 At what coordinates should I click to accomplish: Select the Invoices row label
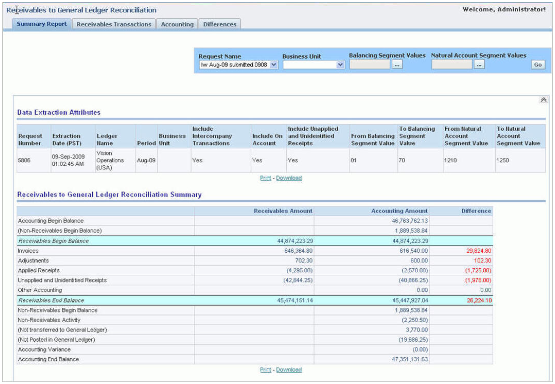[x=28, y=251]
